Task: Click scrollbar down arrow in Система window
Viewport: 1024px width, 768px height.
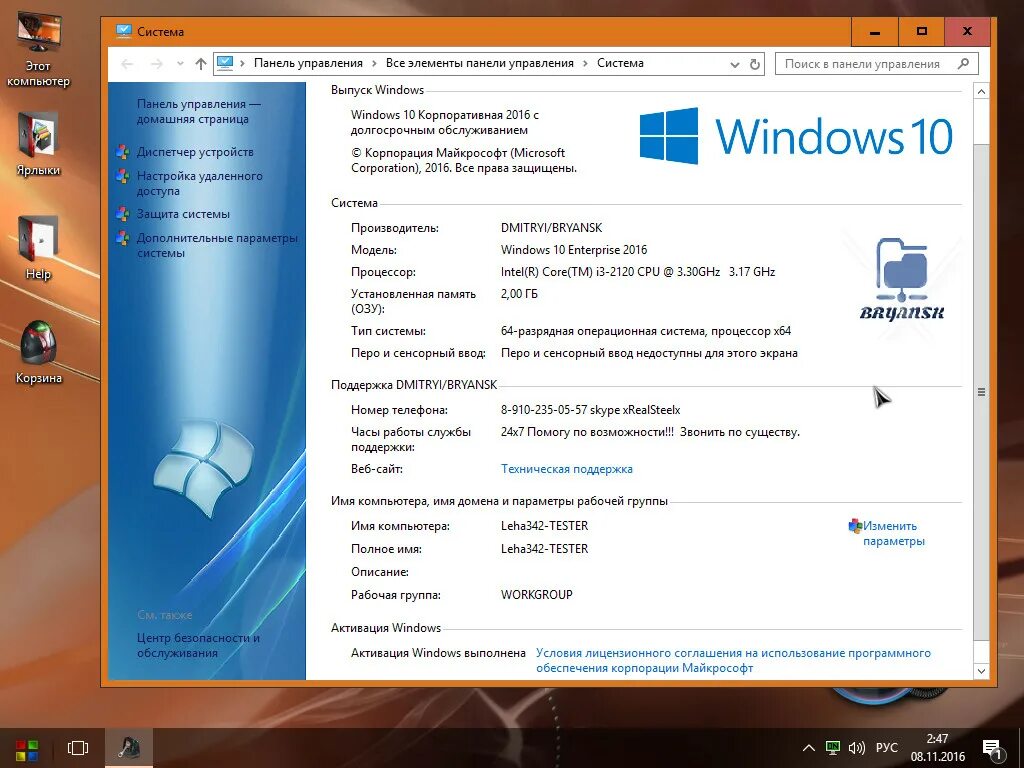Action: coord(981,671)
